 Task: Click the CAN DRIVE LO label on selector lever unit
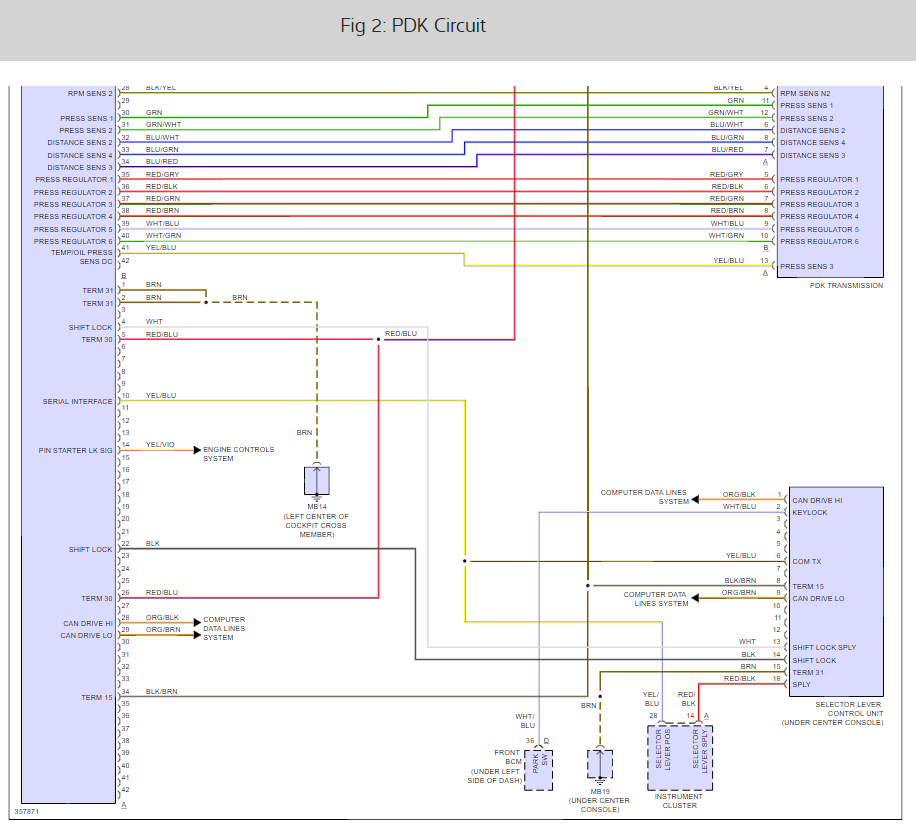[x=818, y=599]
